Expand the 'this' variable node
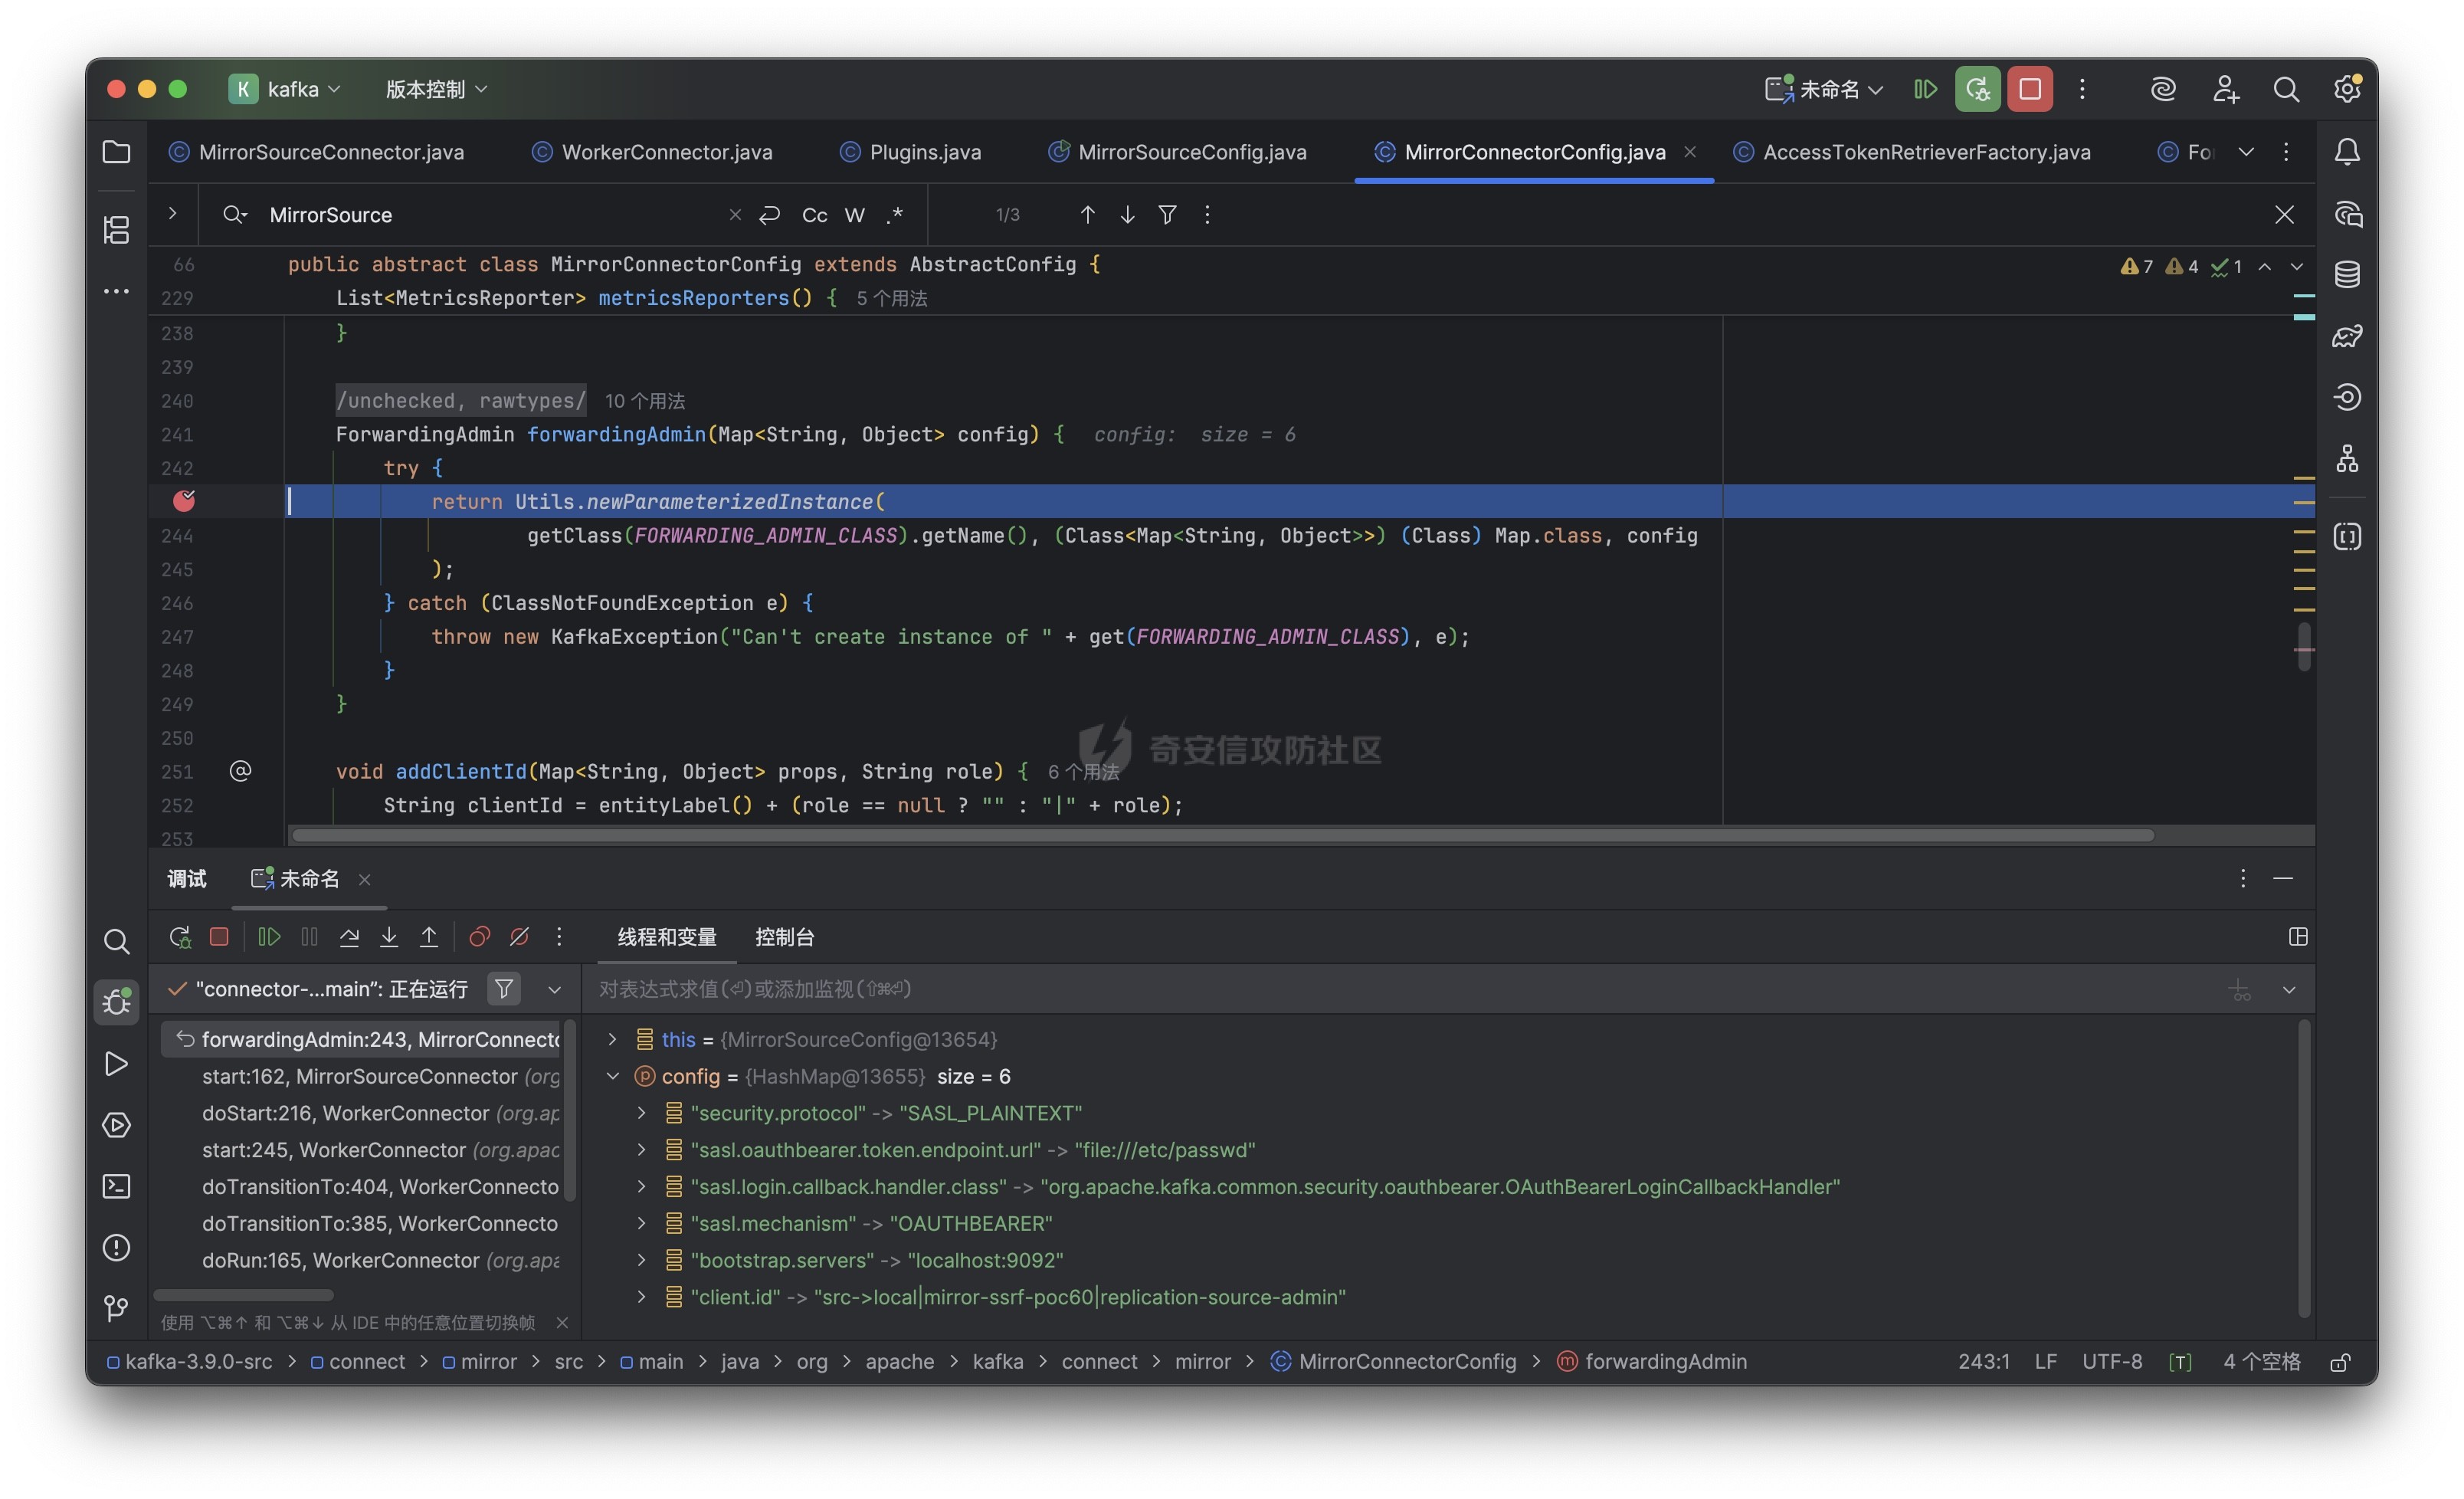Viewport: 2464px width, 1499px height. coord(613,1040)
